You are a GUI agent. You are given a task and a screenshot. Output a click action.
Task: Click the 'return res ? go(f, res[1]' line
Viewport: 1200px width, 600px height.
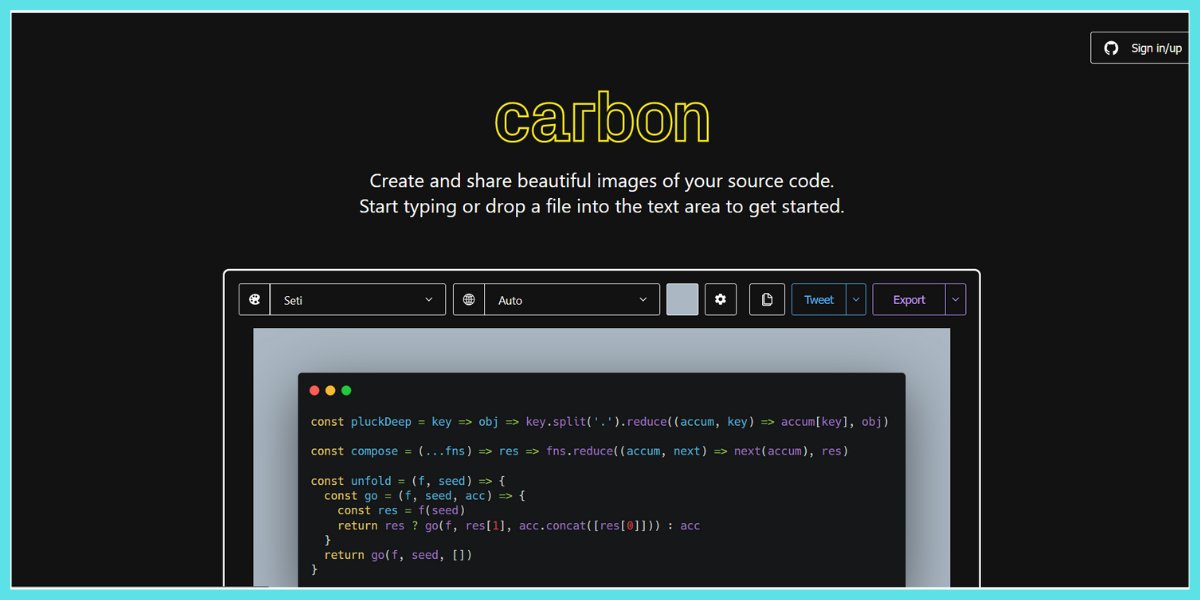[x=519, y=525]
